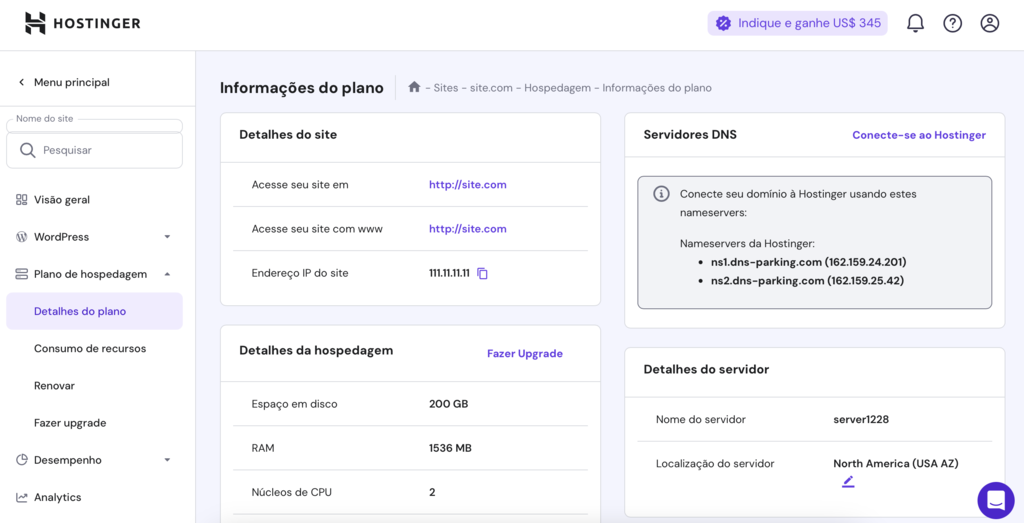Viewport: 1024px width, 523px height.
Task: Open the WordPress menu item
Action: [61, 237]
